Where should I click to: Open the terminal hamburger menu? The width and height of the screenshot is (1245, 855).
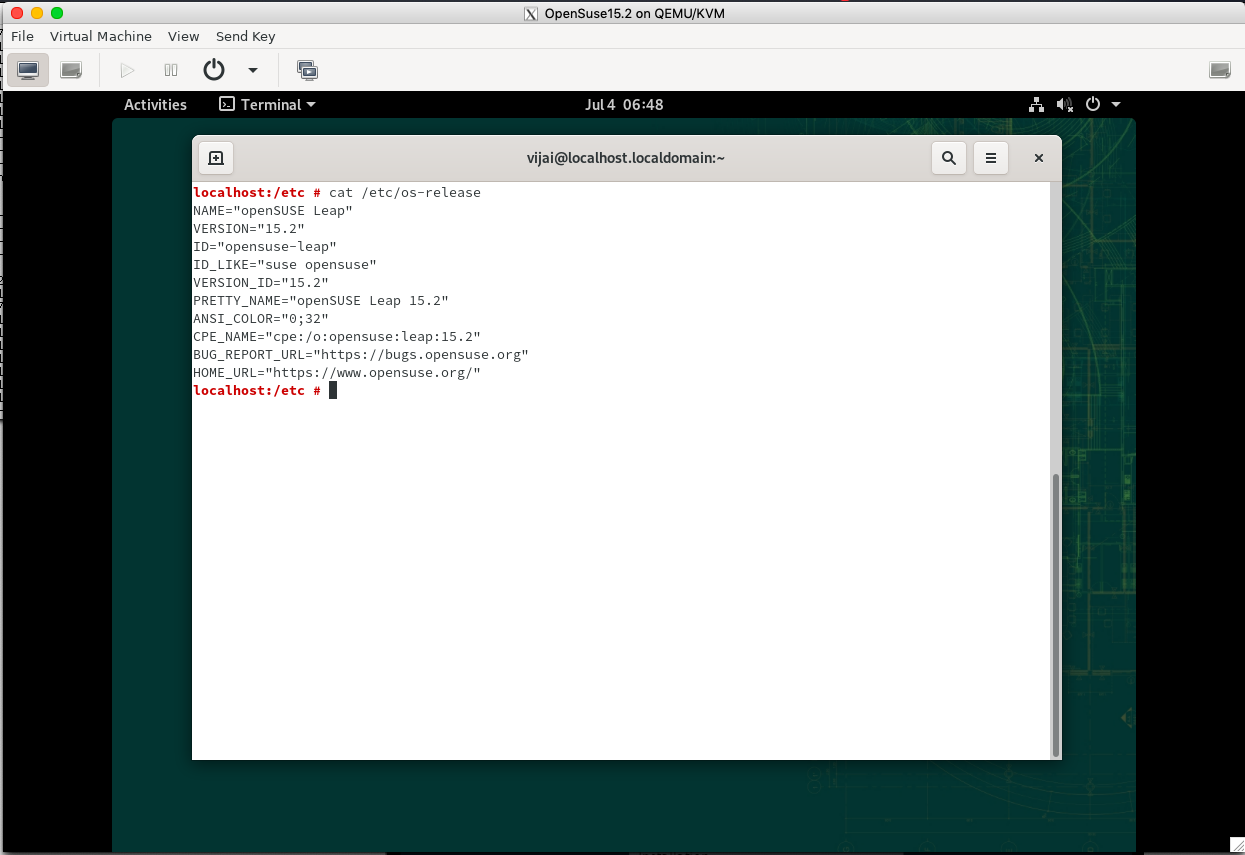click(991, 158)
